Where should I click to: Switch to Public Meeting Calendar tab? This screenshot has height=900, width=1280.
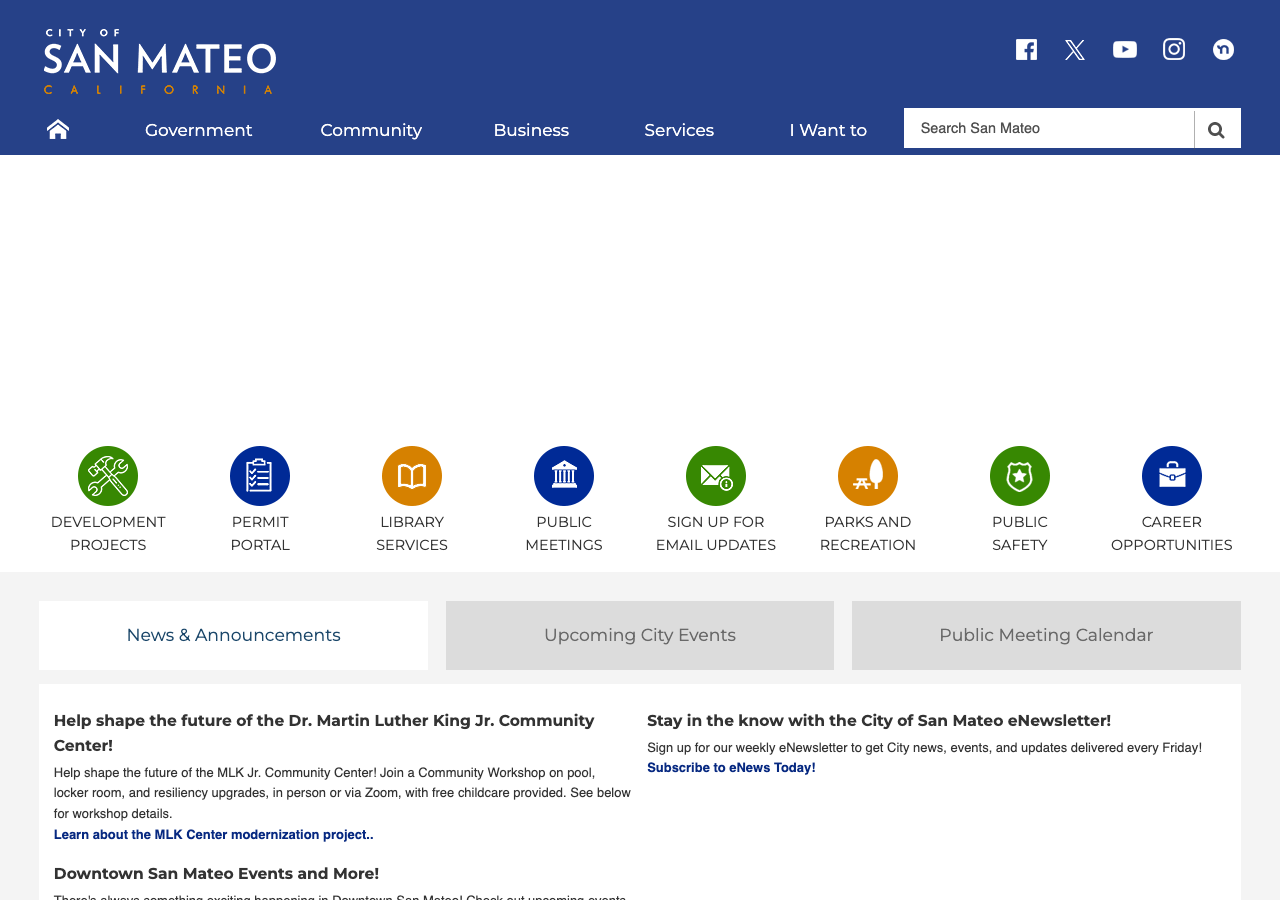(x=1046, y=635)
